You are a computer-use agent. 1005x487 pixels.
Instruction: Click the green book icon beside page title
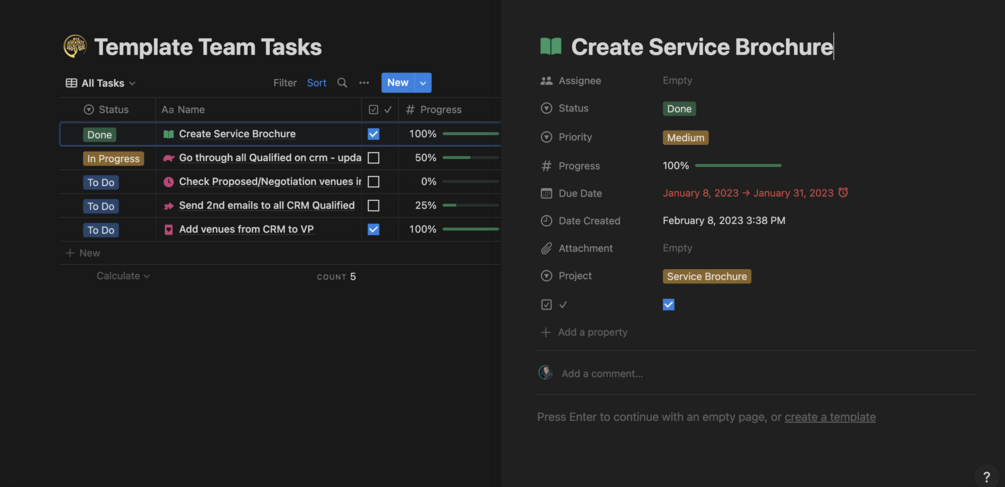550,46
